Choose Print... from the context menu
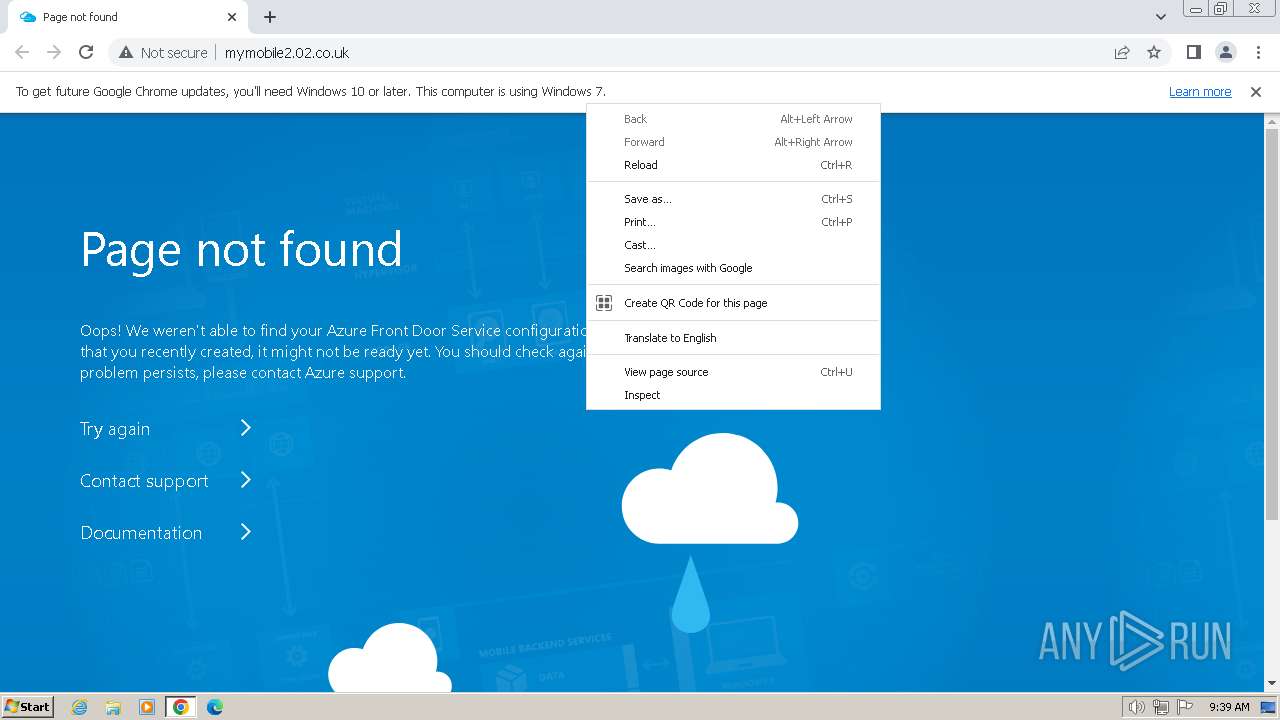1280x720 pixels. (733, 222)
